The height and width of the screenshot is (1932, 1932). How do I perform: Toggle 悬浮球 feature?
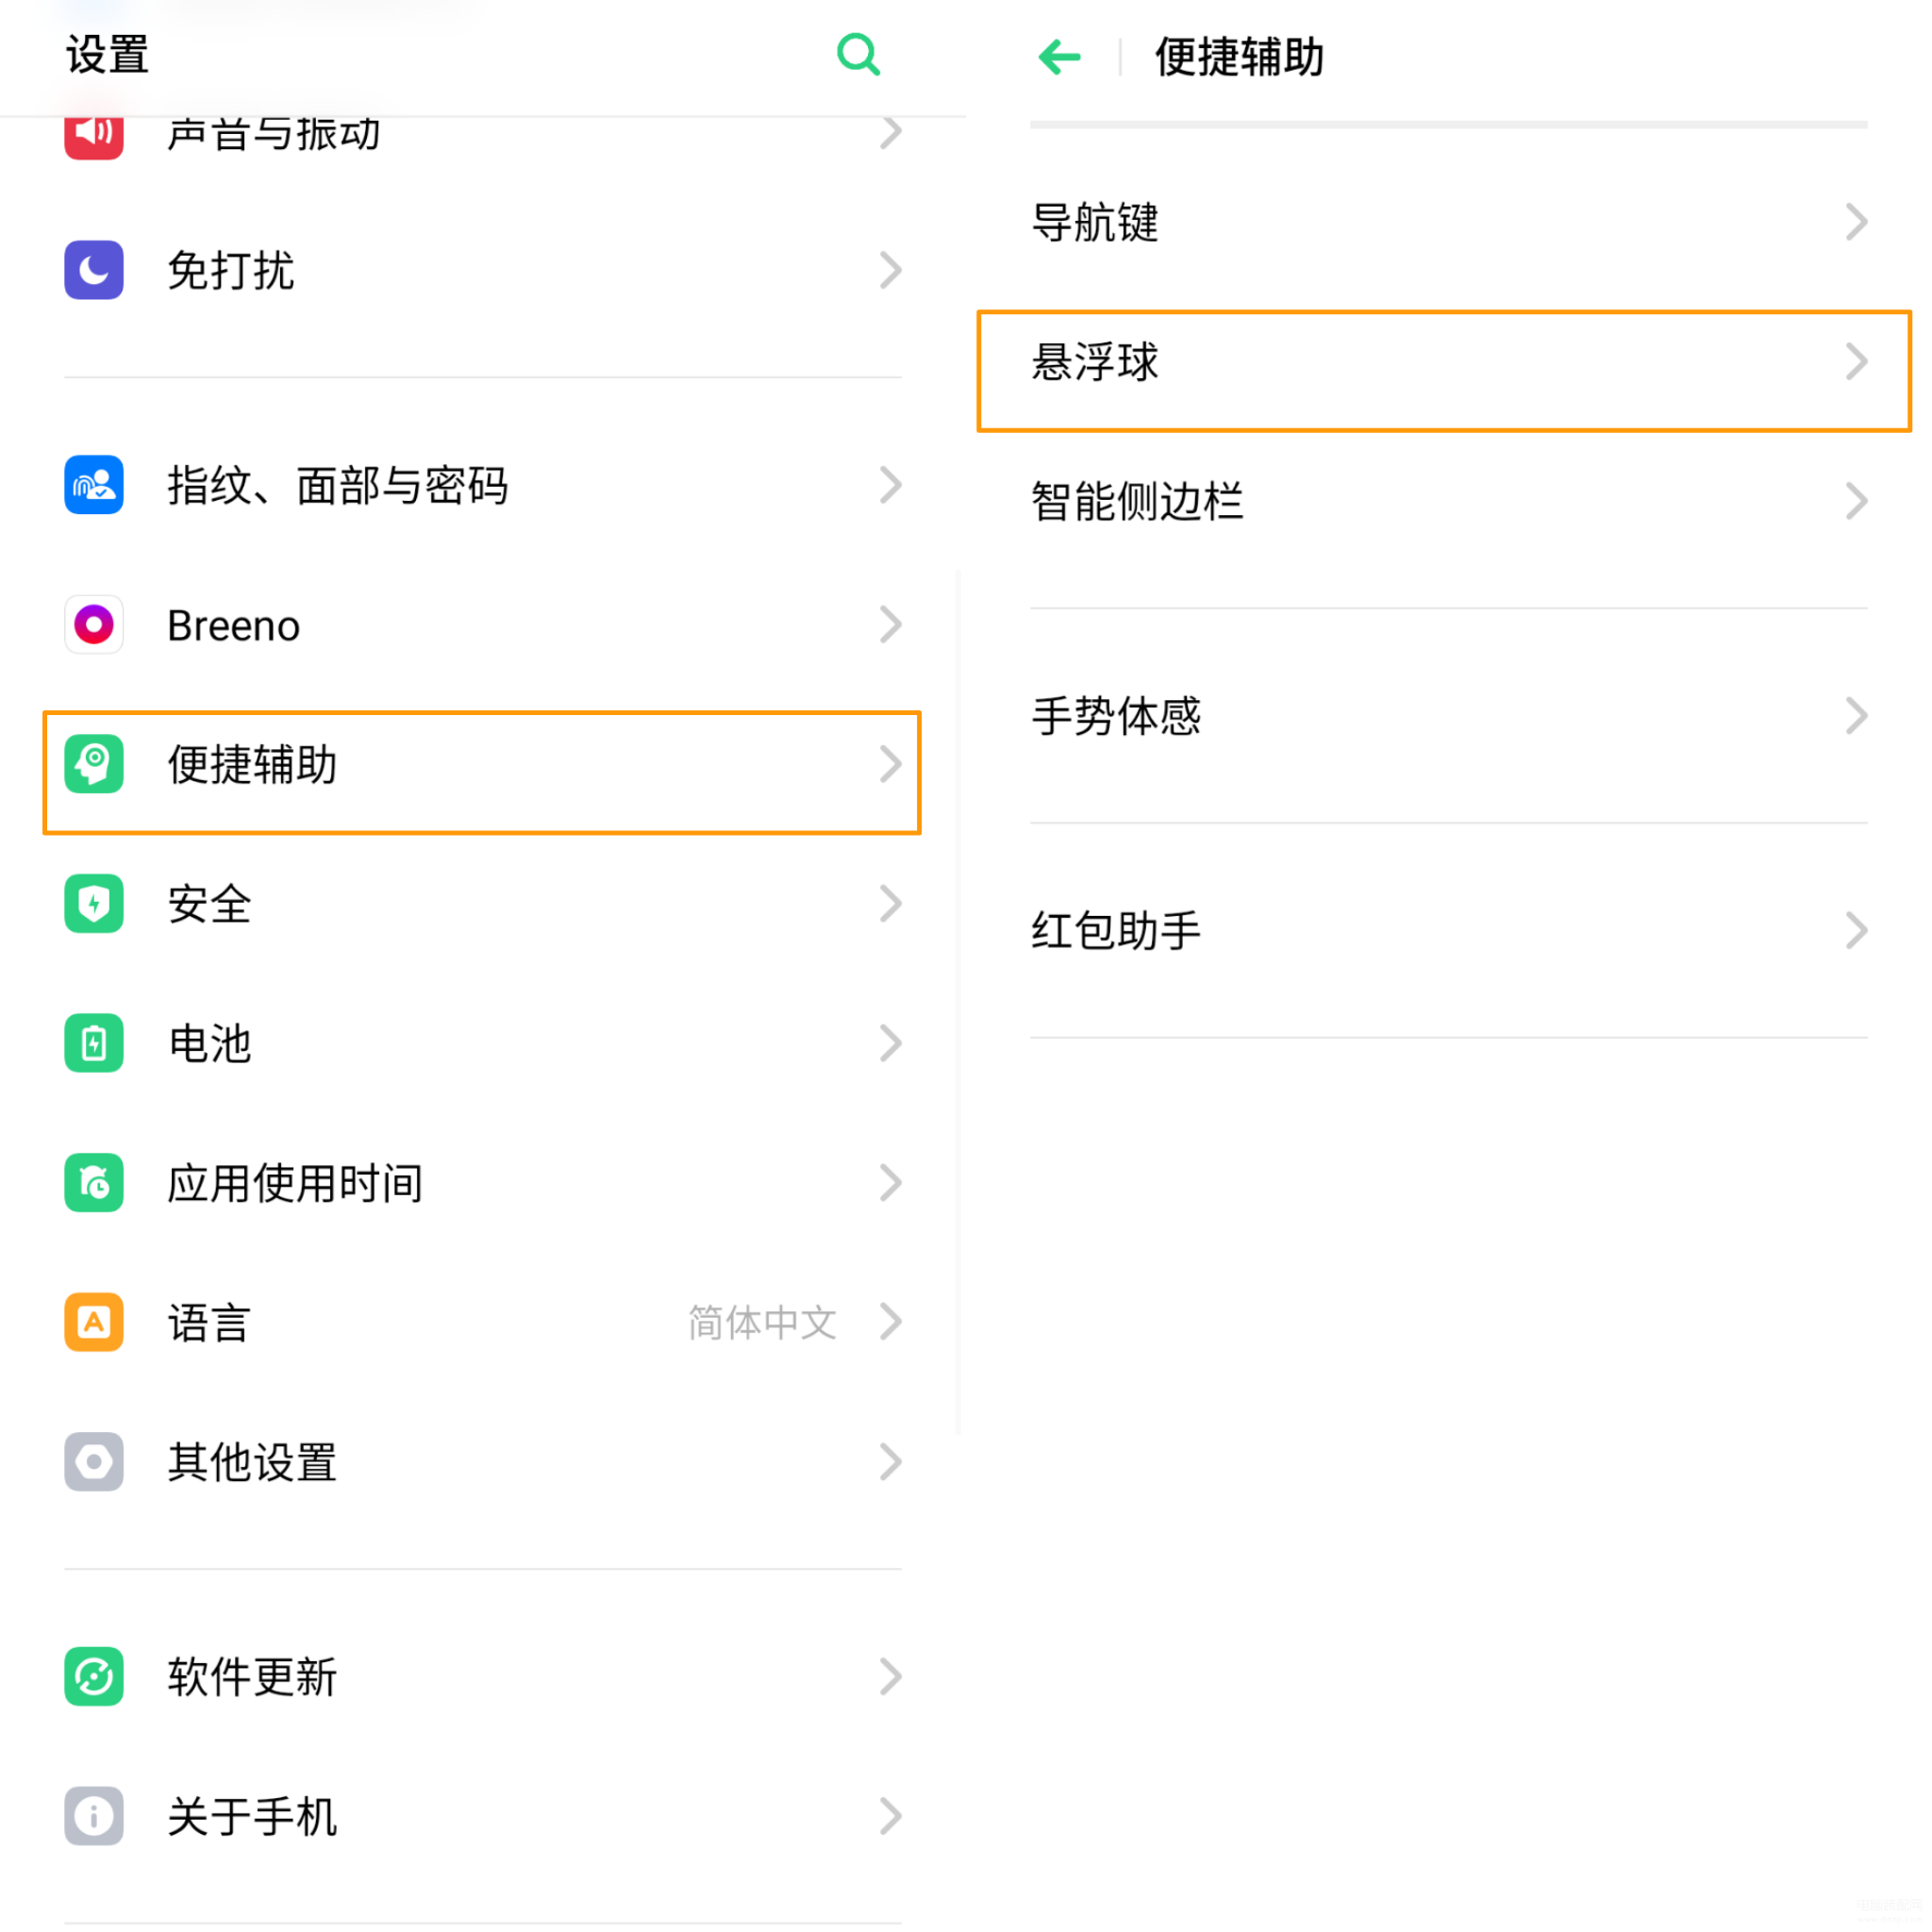[x=1447, y=362]
